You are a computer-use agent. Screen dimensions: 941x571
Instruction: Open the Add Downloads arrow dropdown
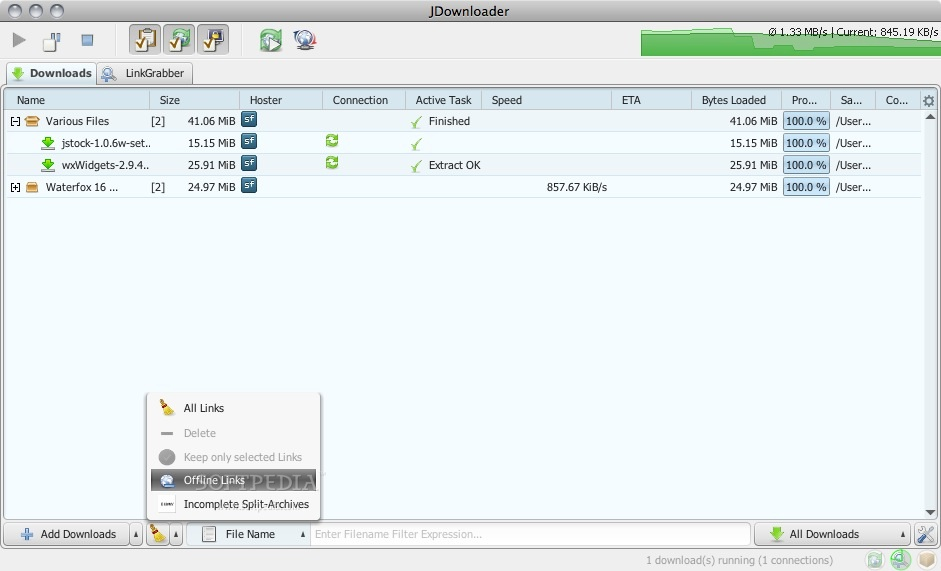click(x=136, y=534)
